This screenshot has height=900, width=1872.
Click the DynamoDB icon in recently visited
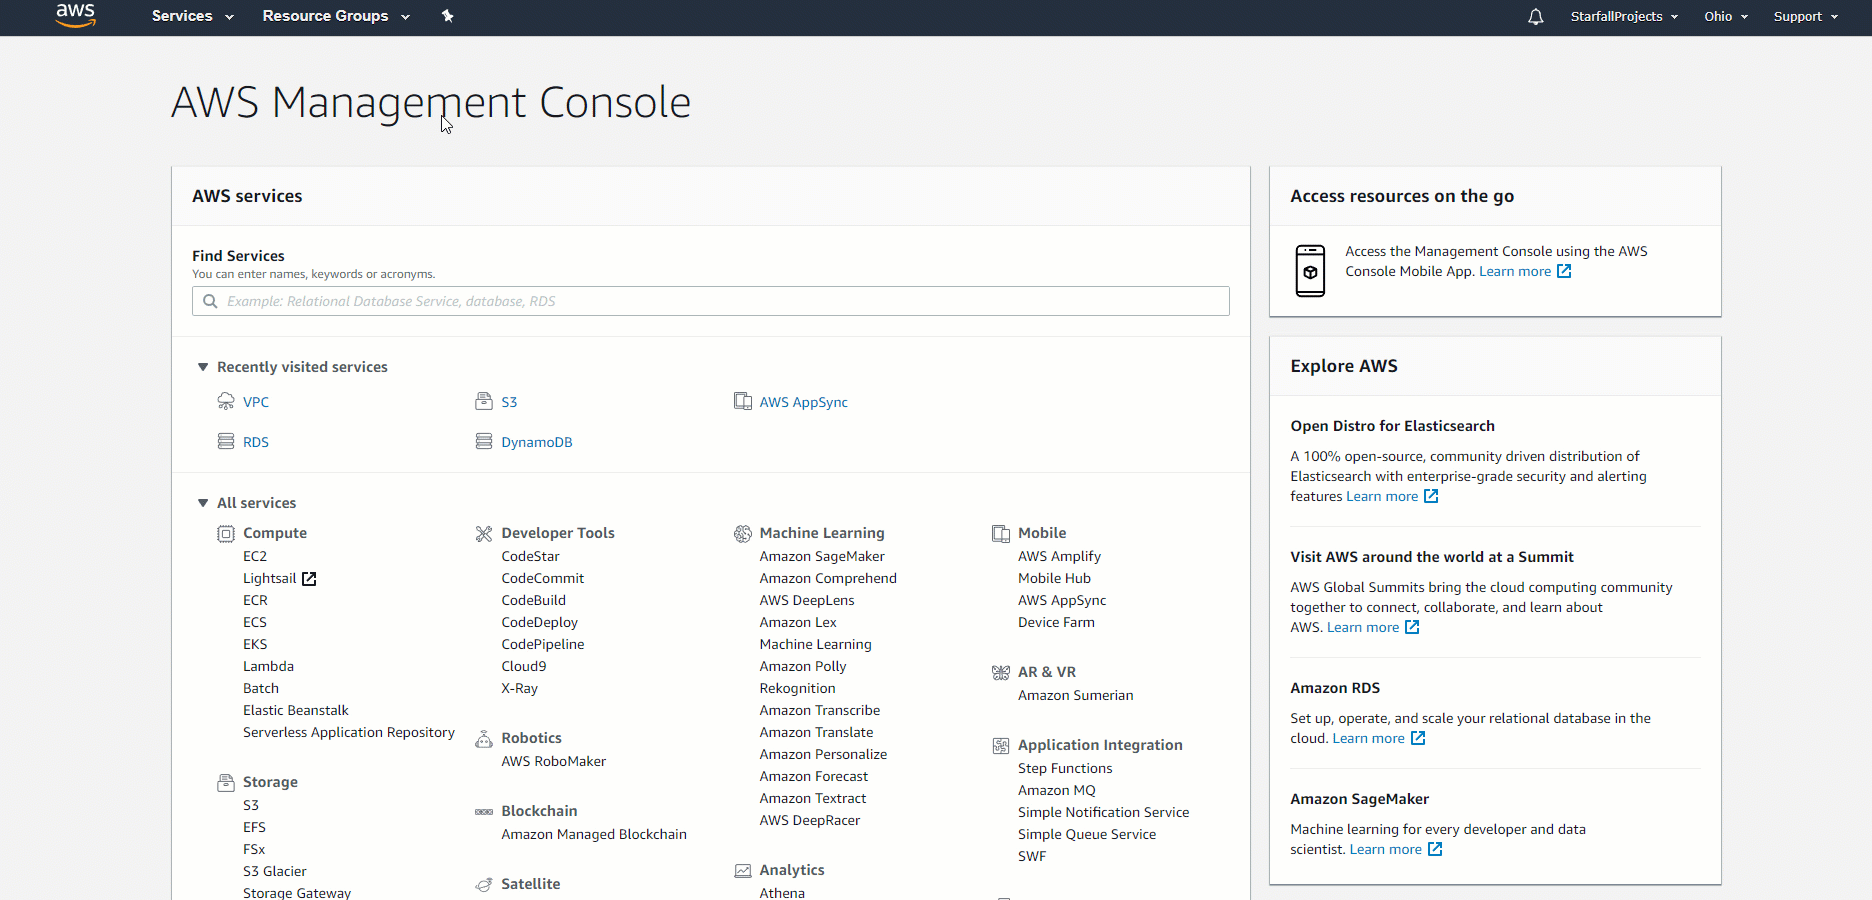tap(484, 442)
